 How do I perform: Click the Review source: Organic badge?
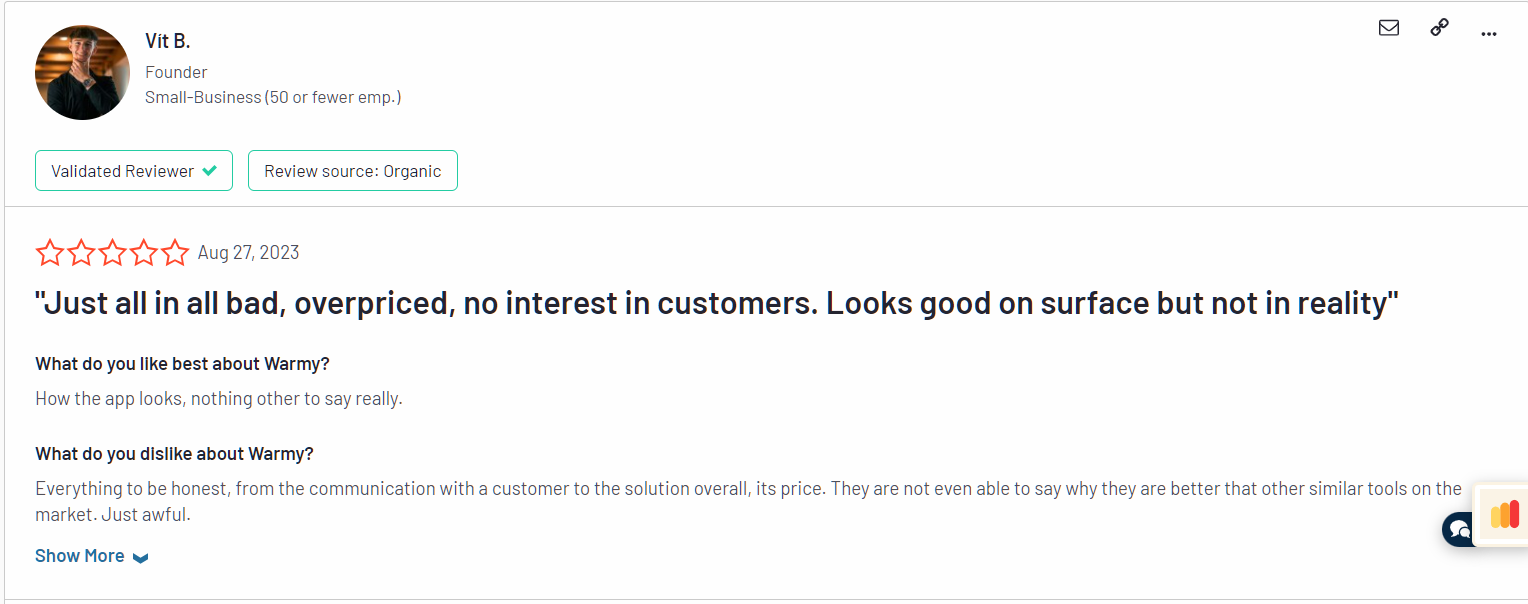pos(352,171)
